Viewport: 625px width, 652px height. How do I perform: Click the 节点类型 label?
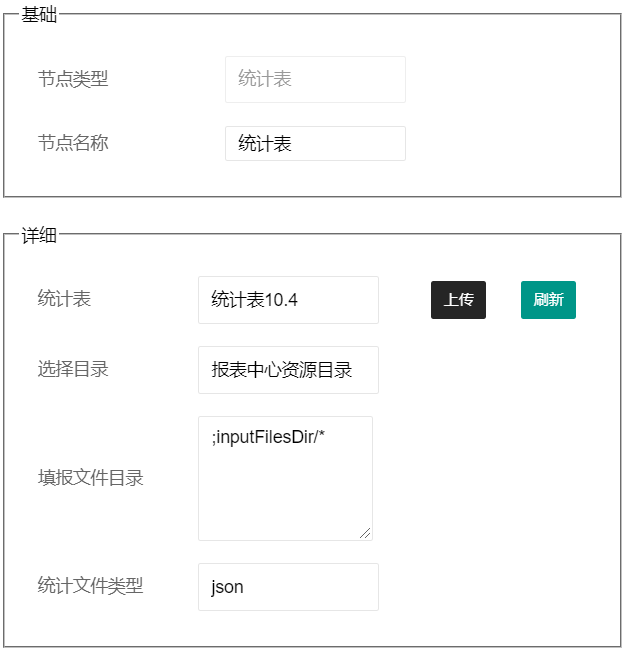click(73, 79)
